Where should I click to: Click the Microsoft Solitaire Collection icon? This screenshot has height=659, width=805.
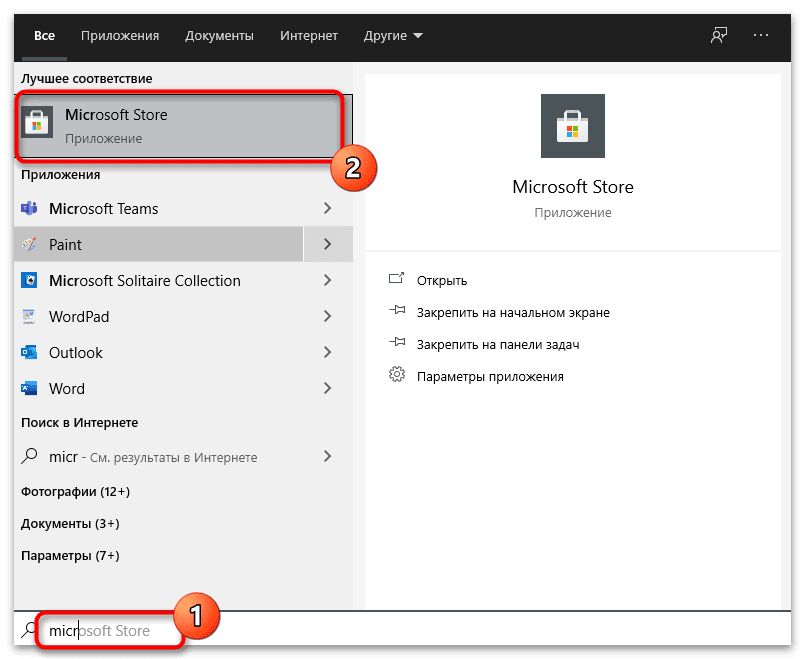tap(29, 280)
